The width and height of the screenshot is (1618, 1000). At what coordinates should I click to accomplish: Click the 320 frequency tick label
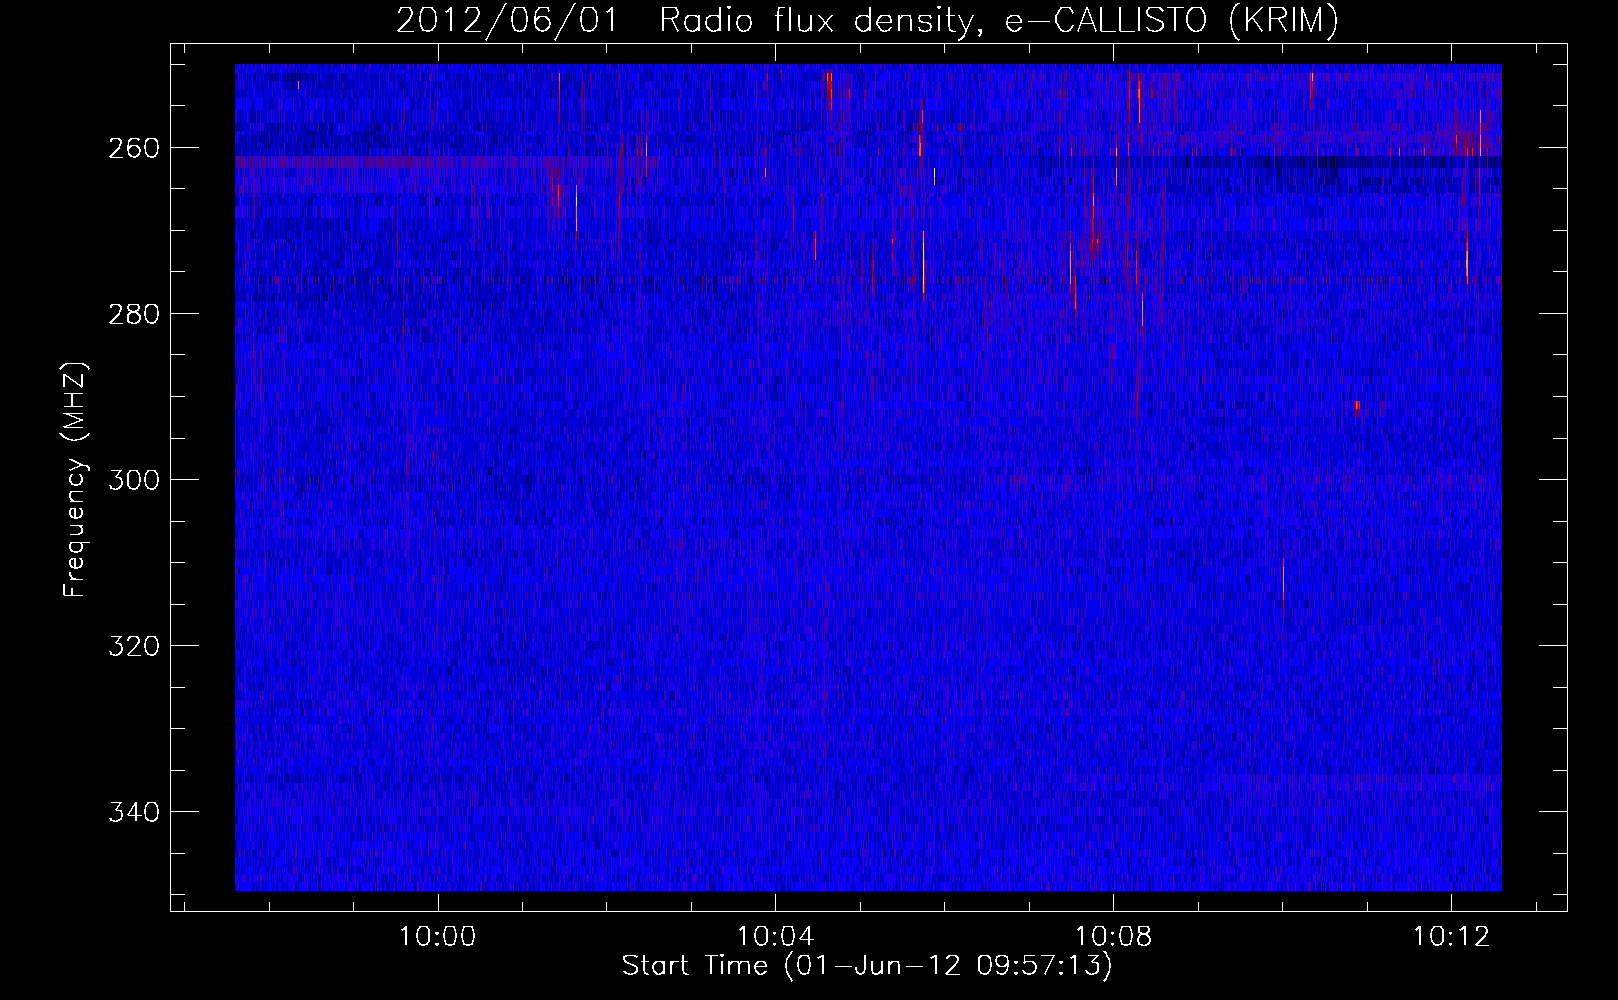132,646
